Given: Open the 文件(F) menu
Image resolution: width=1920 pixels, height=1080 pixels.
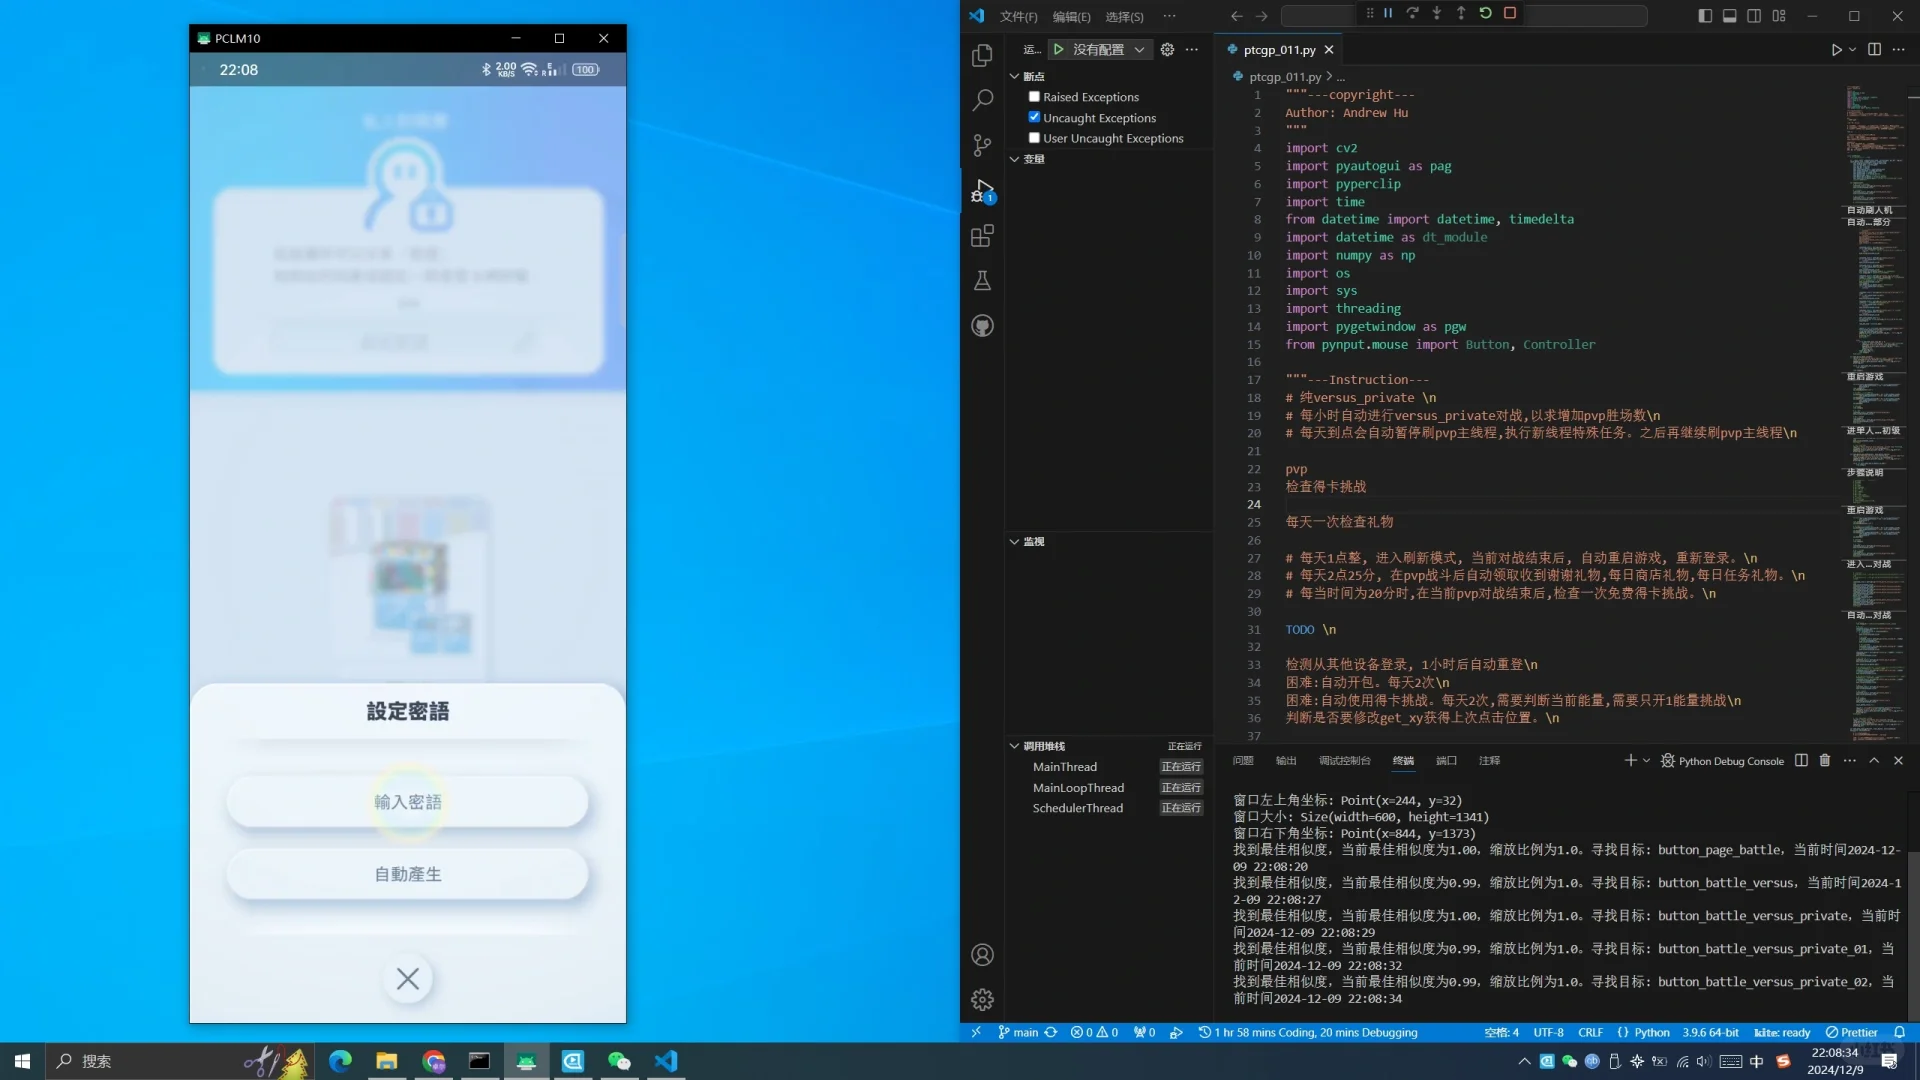Looking at the screenshot, I should pyautogui.click(x=1018, y=17).
